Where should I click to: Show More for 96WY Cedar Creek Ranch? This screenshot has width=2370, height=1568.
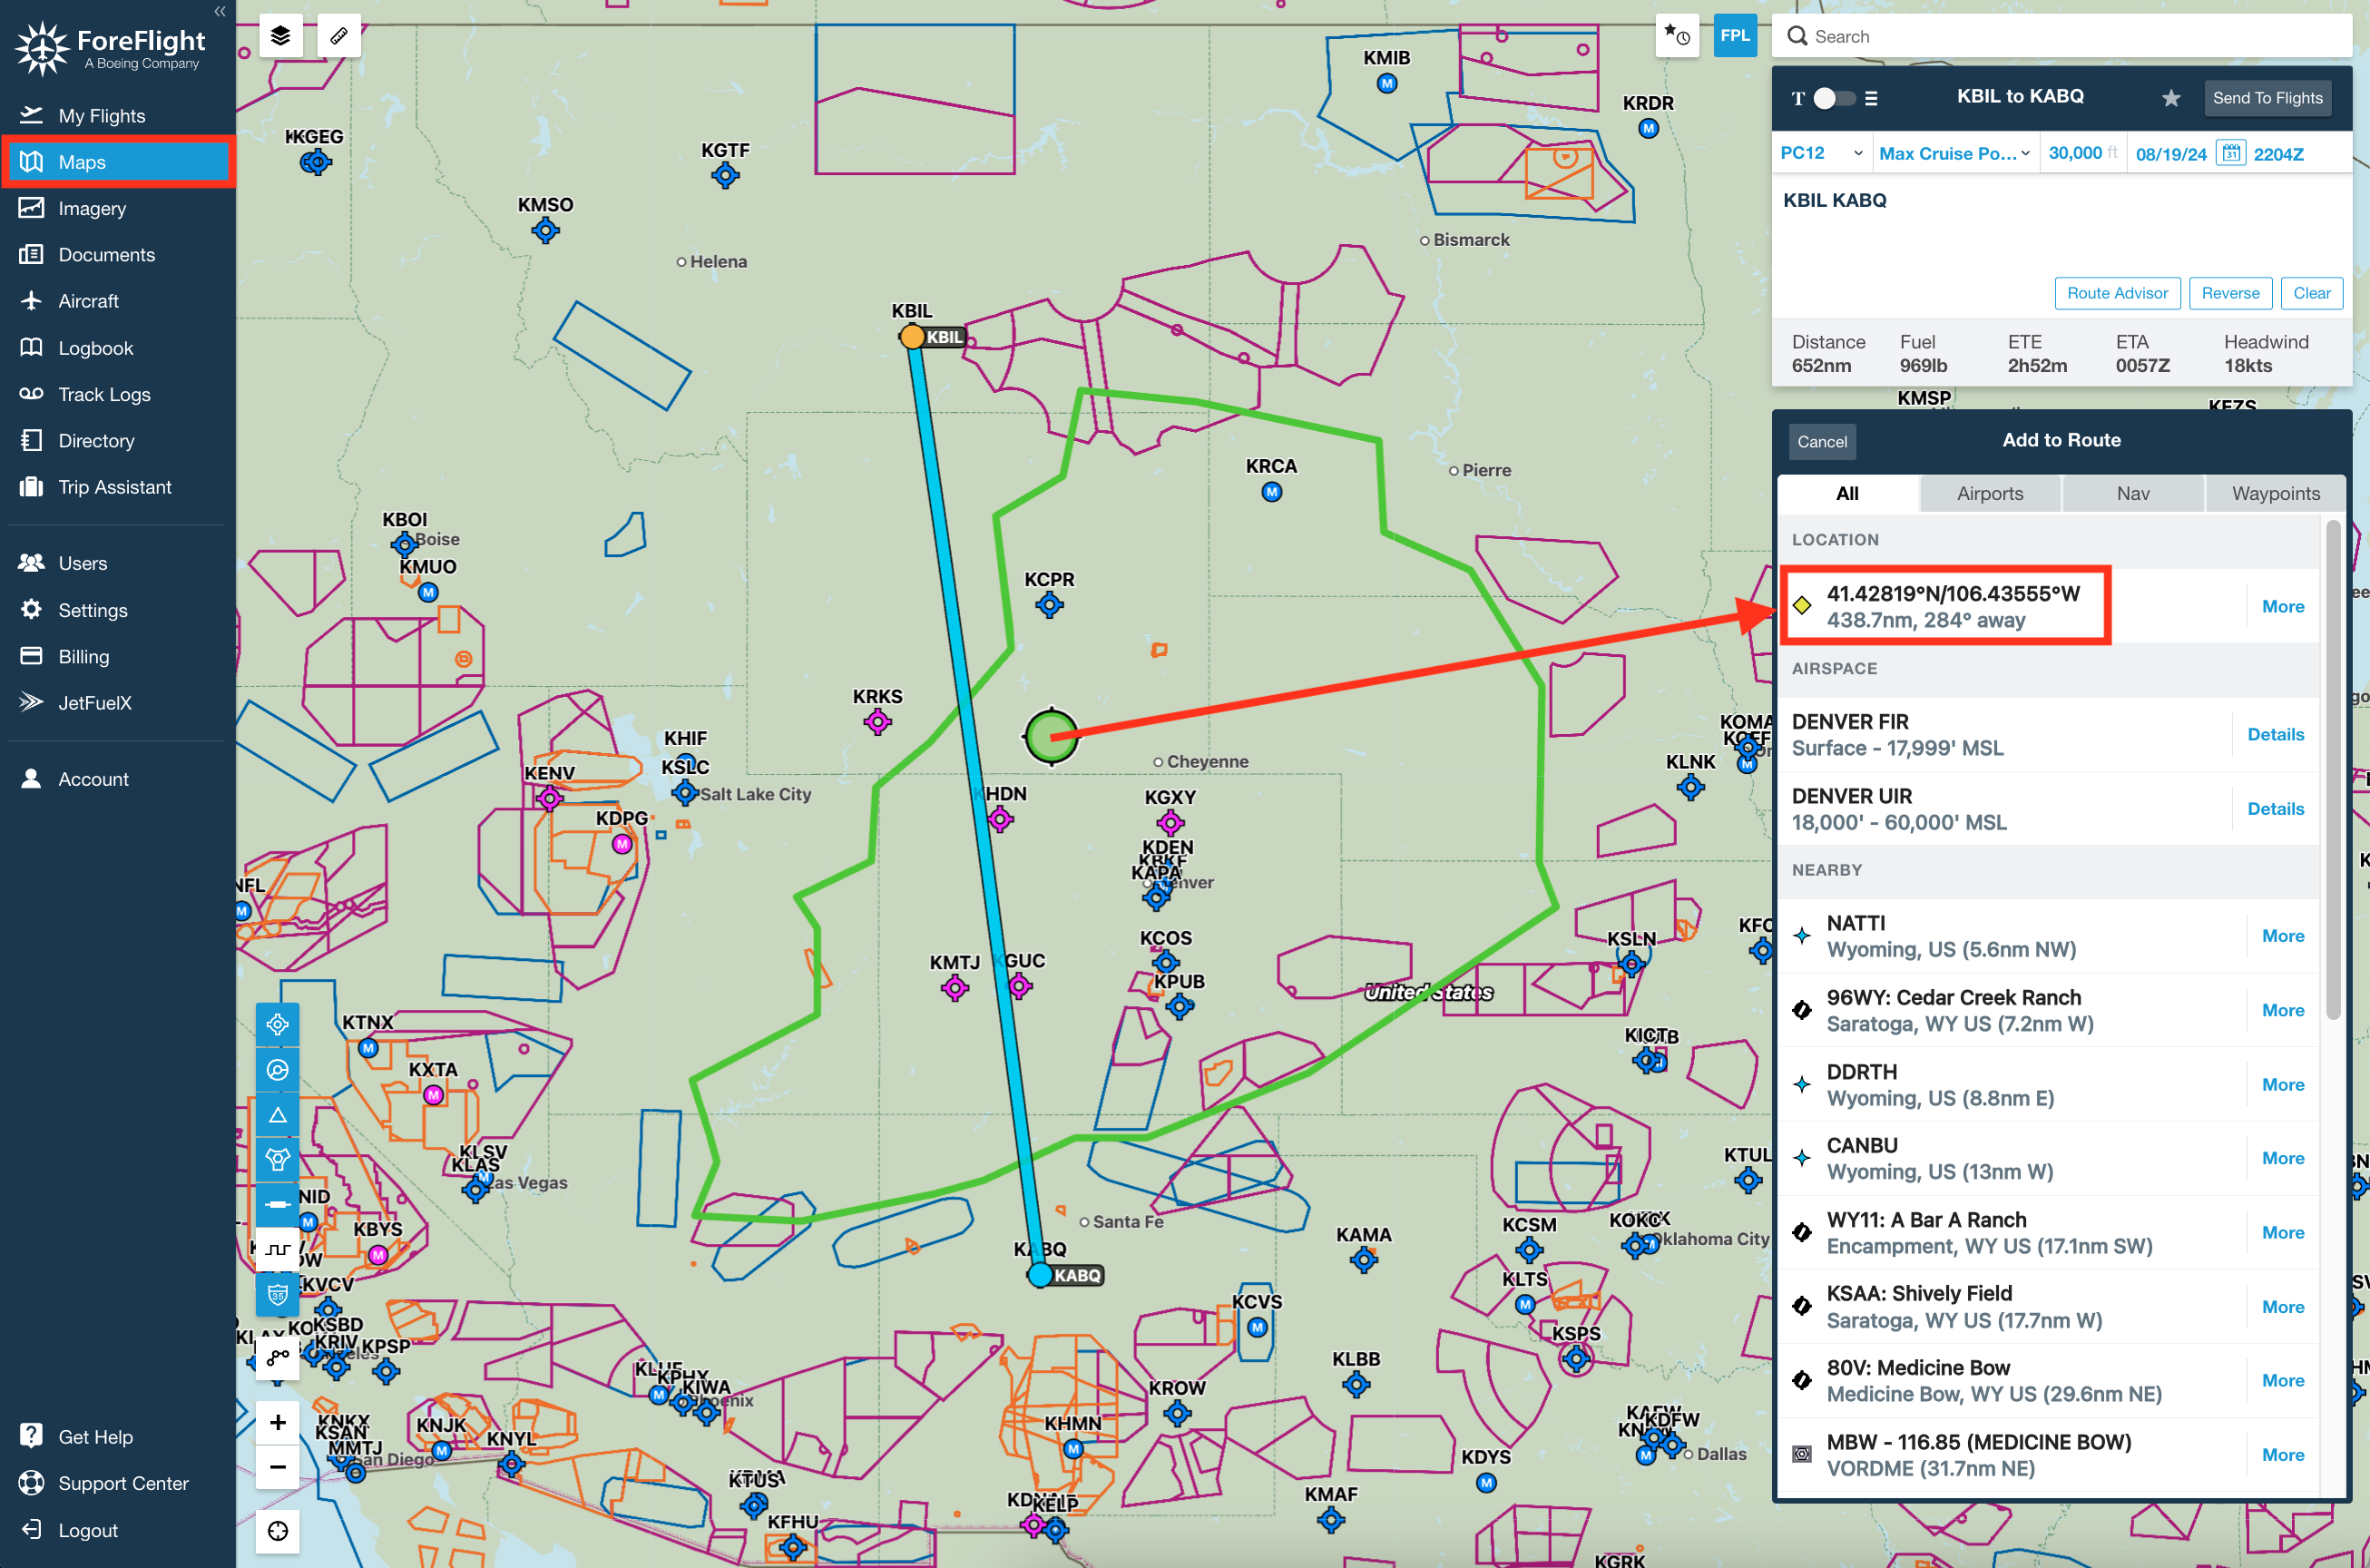click(2283, 1010)
